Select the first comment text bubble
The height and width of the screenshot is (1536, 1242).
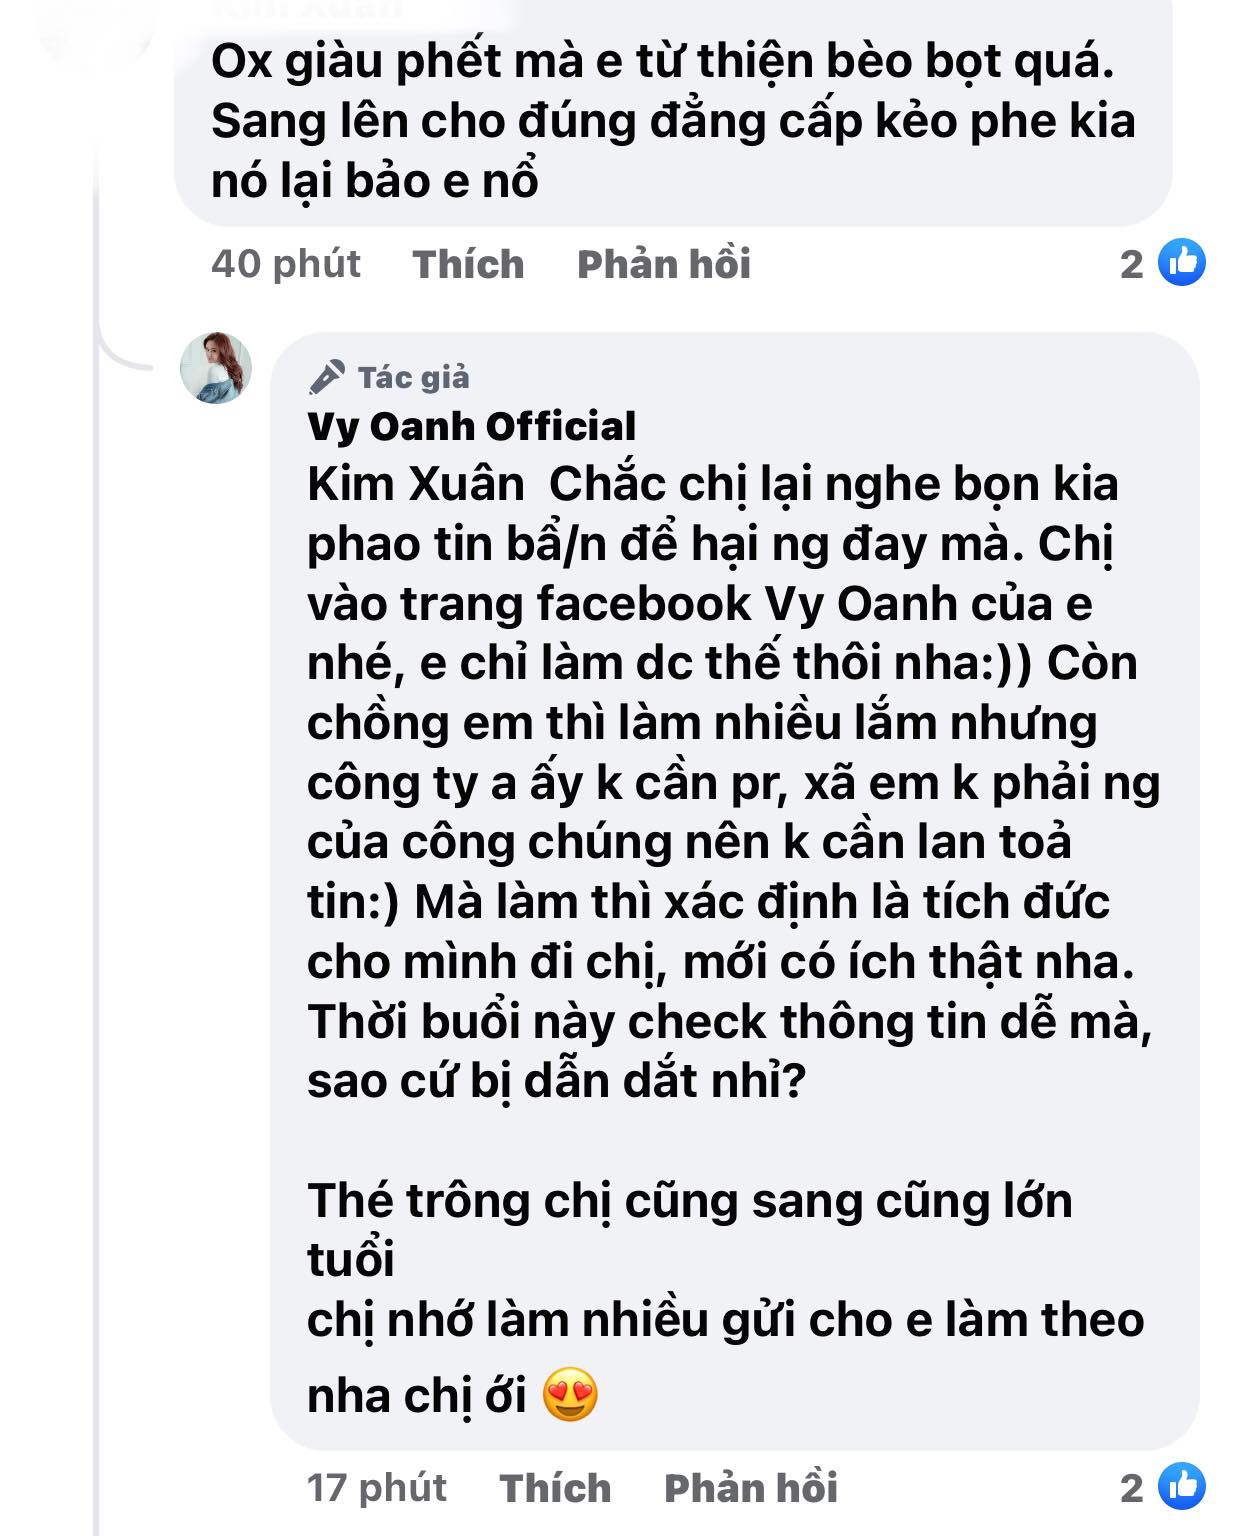[x=660, y=120]
